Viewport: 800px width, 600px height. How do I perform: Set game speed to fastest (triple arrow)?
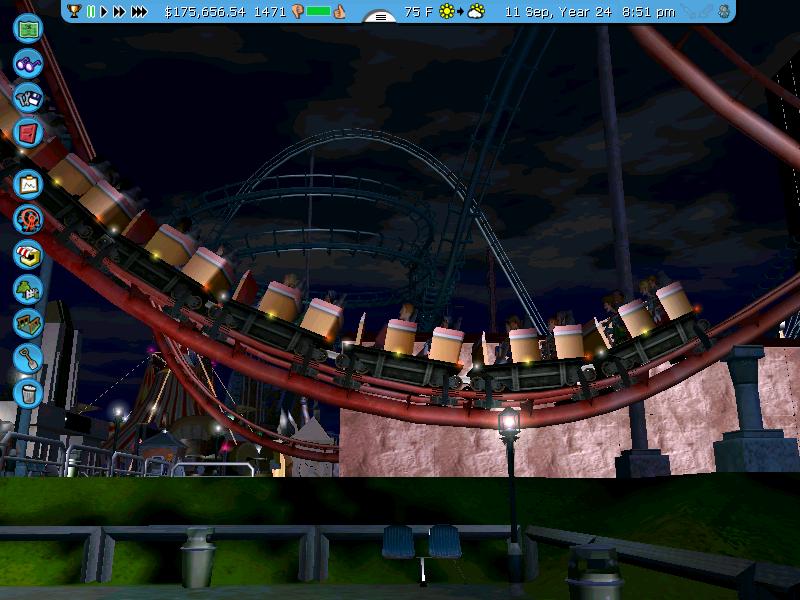pyautogui.click(x=139, y=11)
